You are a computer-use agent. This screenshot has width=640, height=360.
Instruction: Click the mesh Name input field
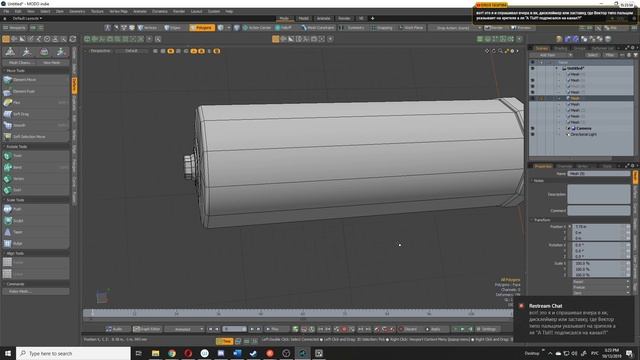tap(598, 173)
